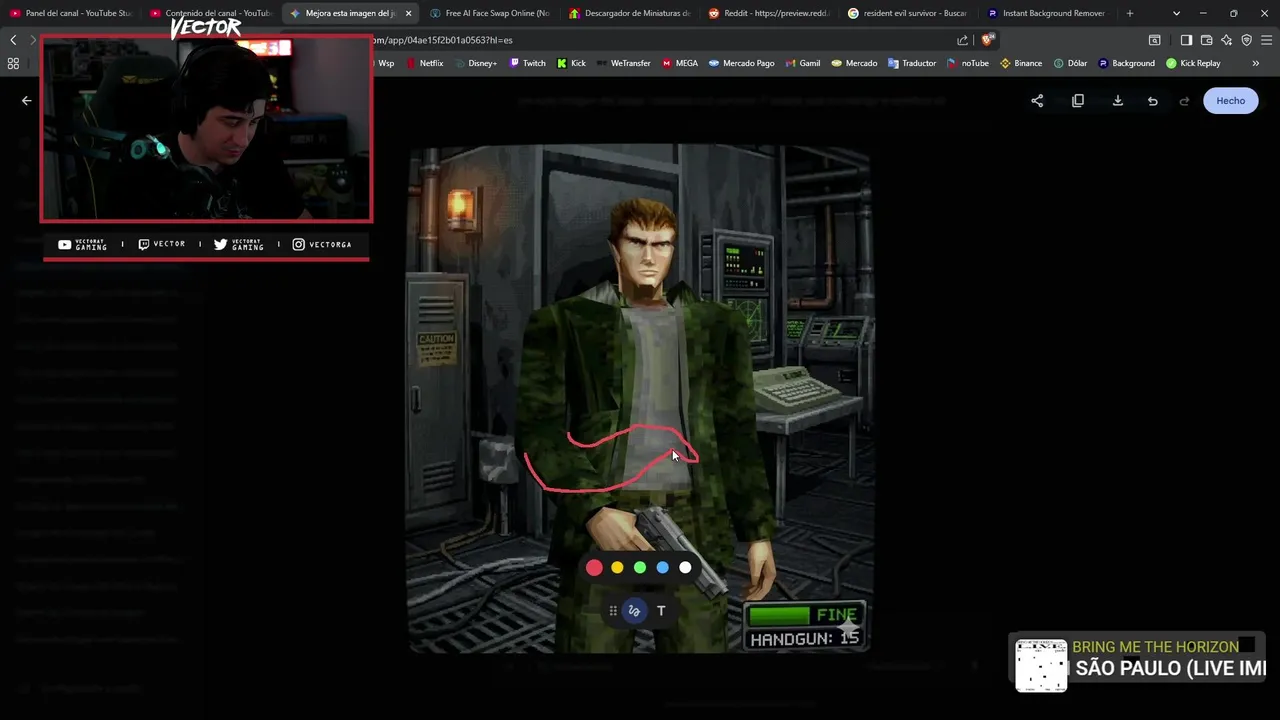
Task: Open the Background bookmark
Action: [1126, 63]
